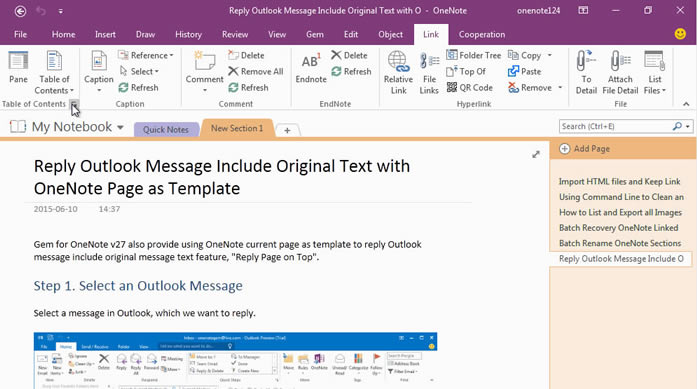This screenshot has width=697, height=389.
Task: Click Remove All comments
Action: click(256, 71)
